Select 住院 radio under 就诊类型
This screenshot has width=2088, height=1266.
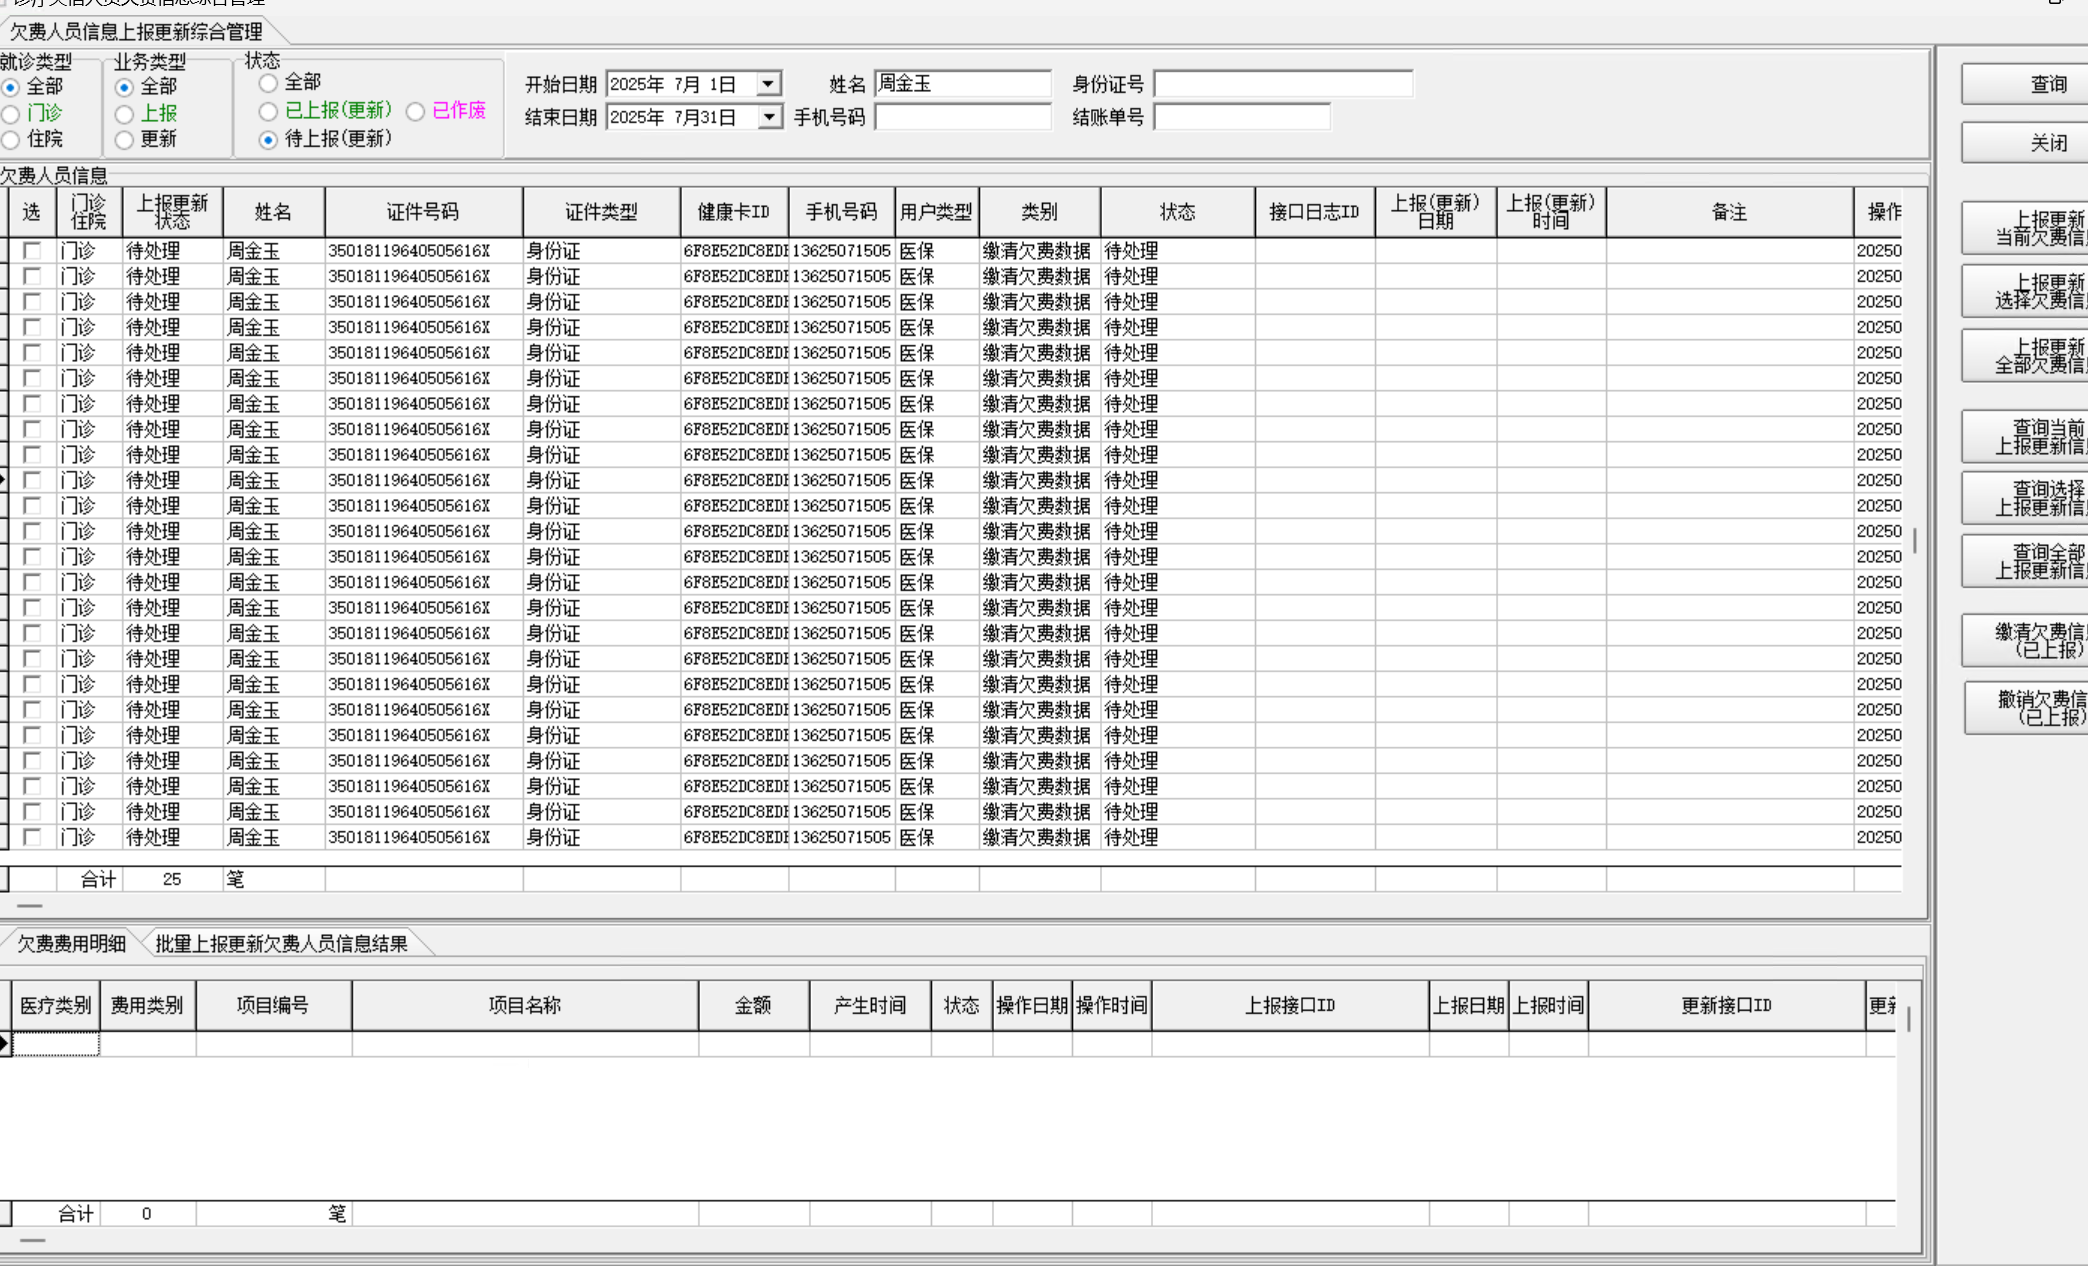point(11,139)
